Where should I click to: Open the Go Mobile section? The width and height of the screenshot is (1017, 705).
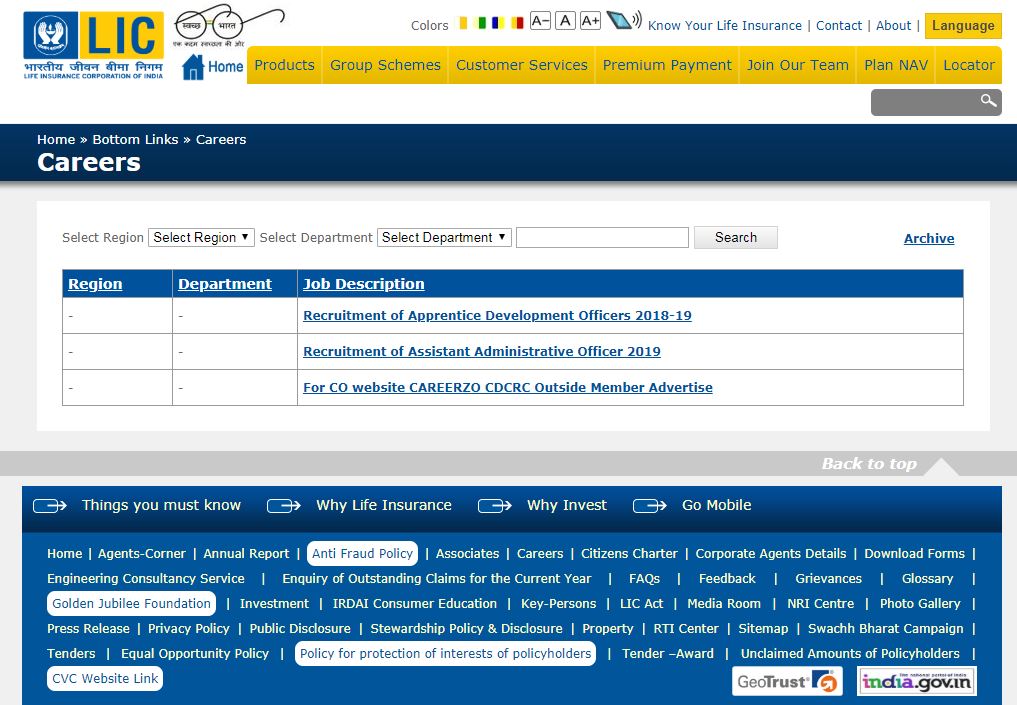click(717, 505)
